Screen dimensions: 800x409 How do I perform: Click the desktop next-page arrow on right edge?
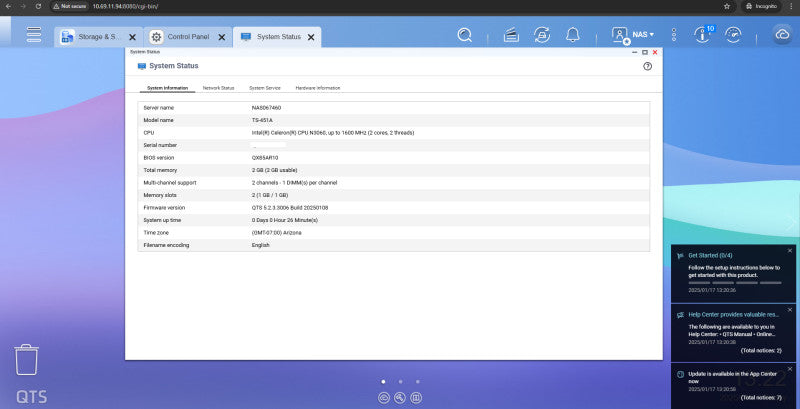[x=791, y=223]
